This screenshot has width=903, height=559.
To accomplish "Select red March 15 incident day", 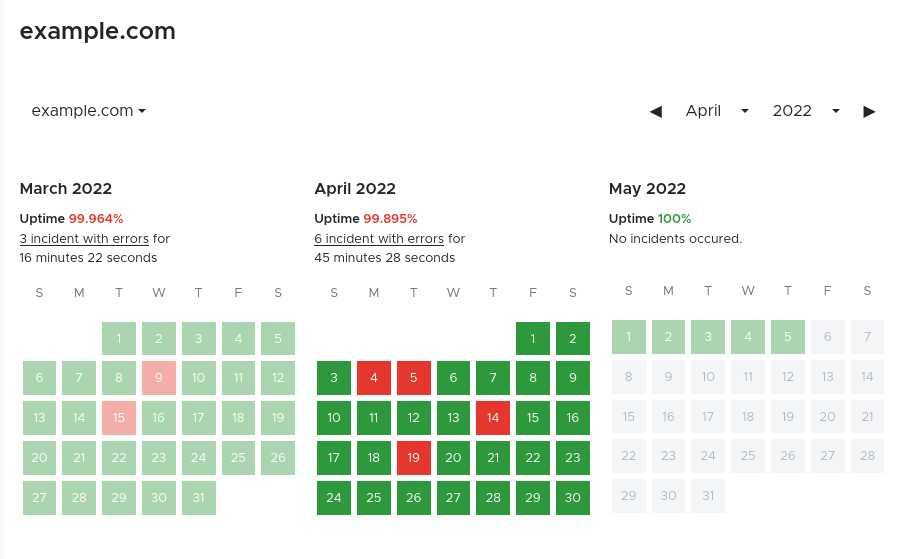I will (x=119, y=418).
